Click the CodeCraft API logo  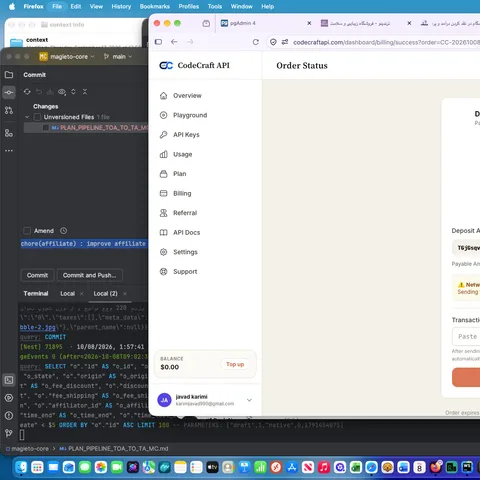point(194,65)
